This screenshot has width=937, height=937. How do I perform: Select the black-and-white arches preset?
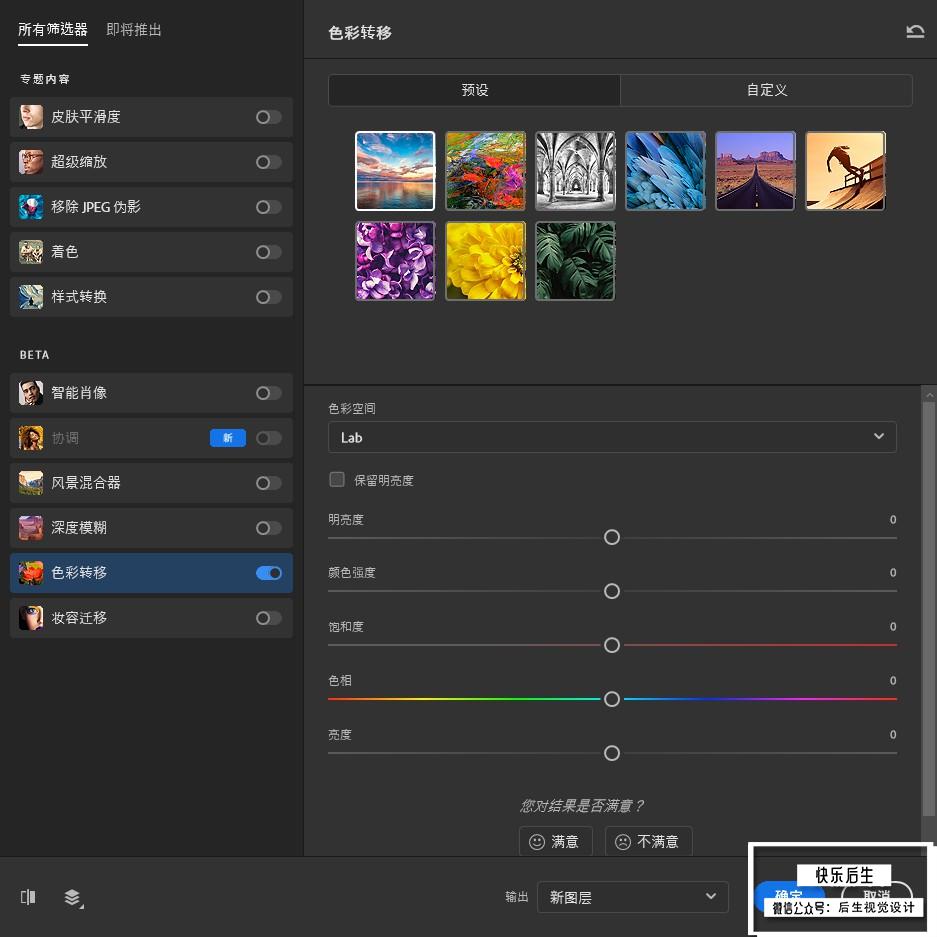click(575, 171)
